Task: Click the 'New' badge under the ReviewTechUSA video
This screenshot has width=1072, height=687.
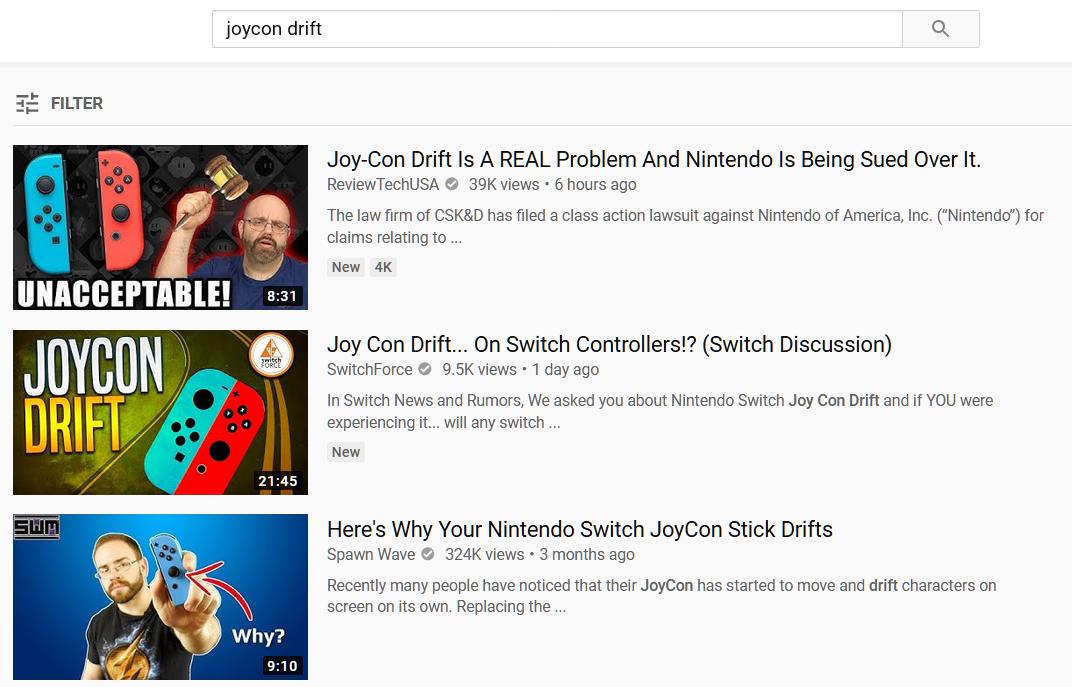Action: (346, 267)
